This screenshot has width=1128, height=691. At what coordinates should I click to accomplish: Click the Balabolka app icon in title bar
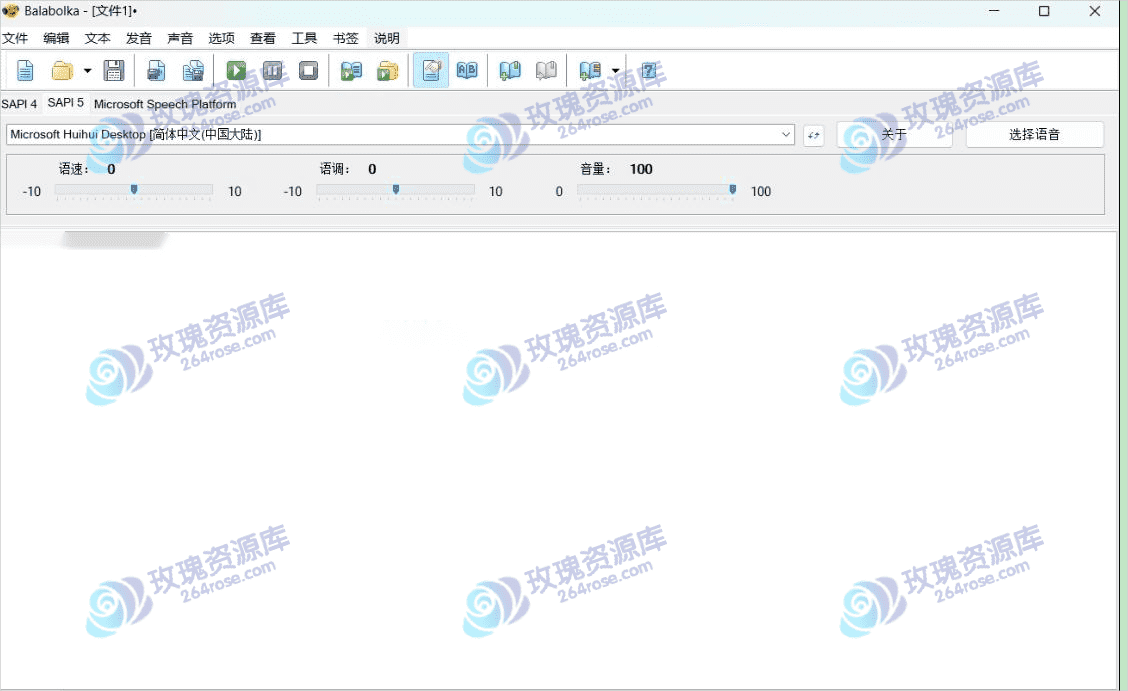pos(10,11)
